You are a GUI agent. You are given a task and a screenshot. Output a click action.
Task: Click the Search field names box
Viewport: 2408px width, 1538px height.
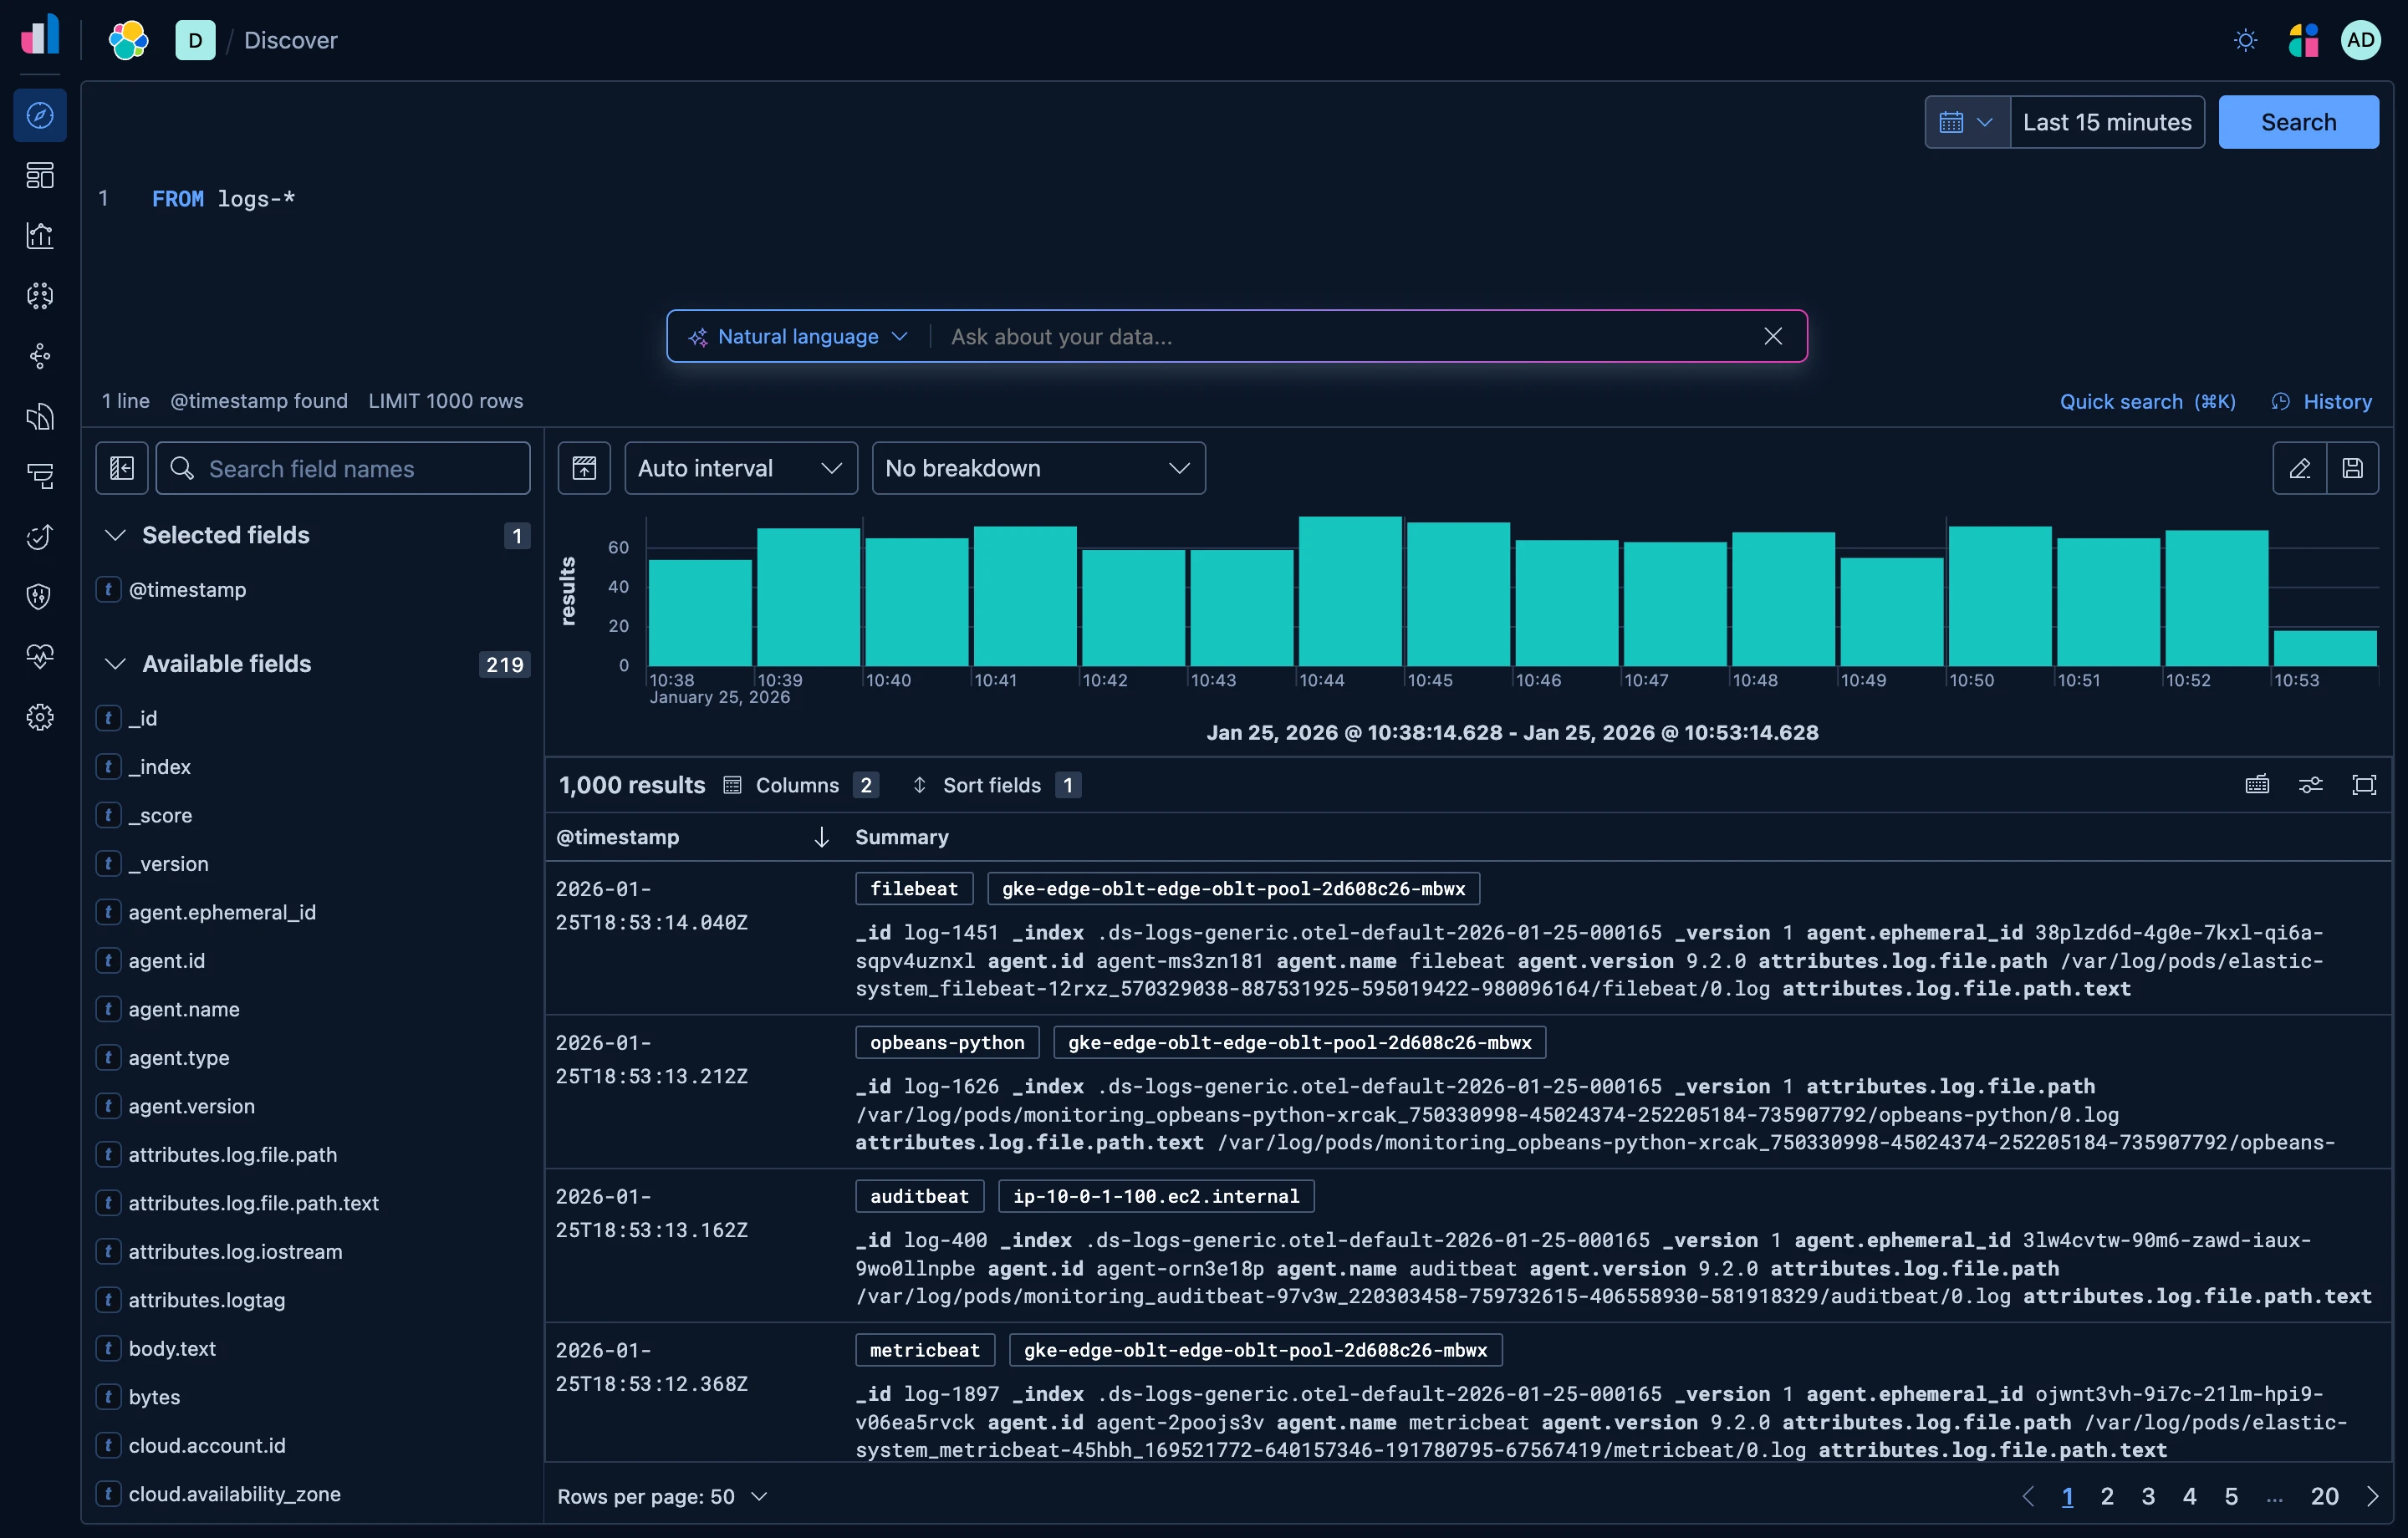[x=343, y=468]
